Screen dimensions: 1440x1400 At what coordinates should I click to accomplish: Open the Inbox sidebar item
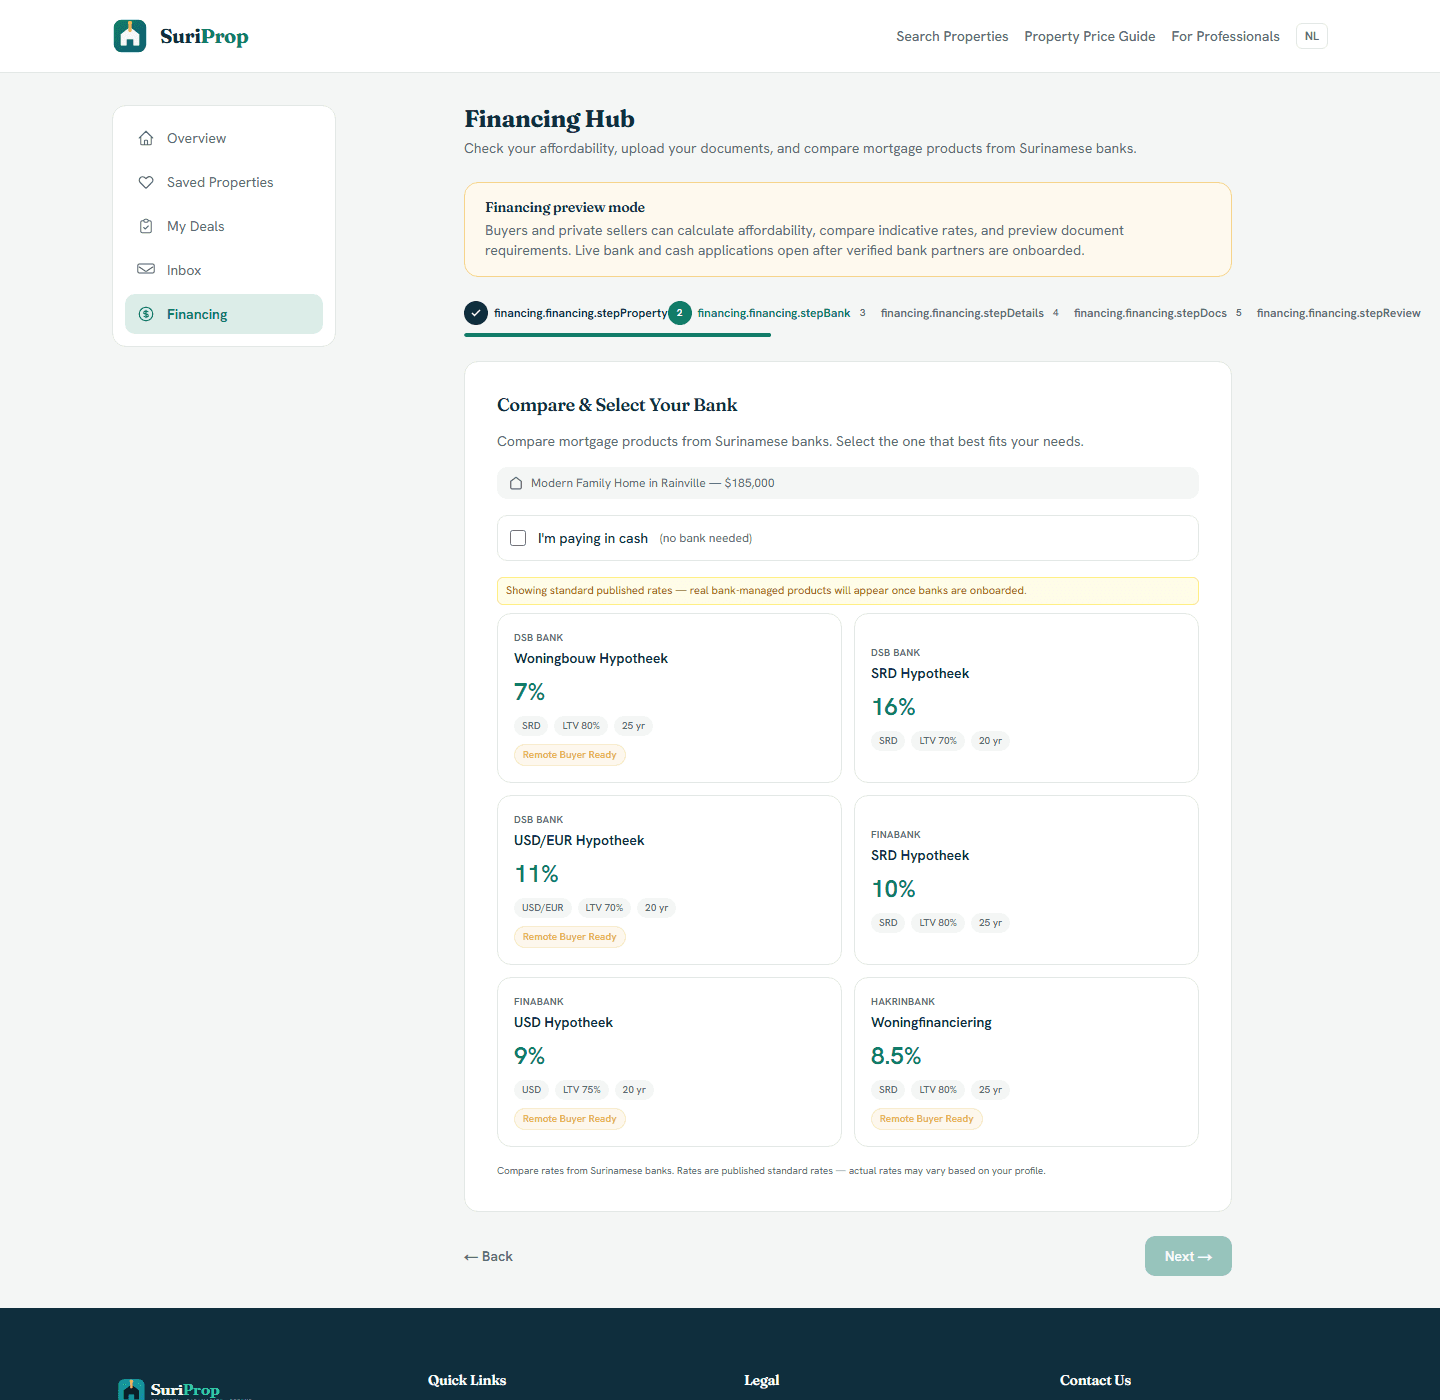(x=224, y=270)
